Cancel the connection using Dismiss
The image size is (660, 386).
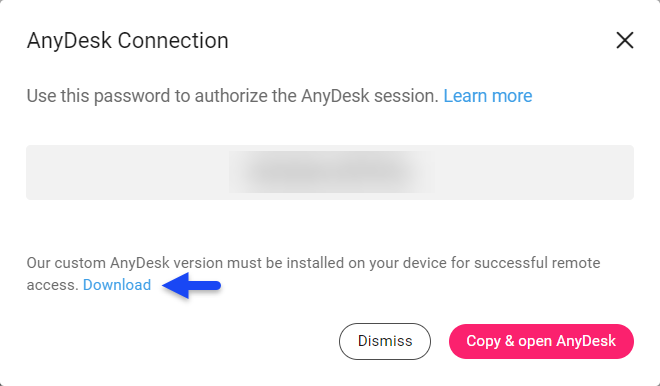[385, 341]
